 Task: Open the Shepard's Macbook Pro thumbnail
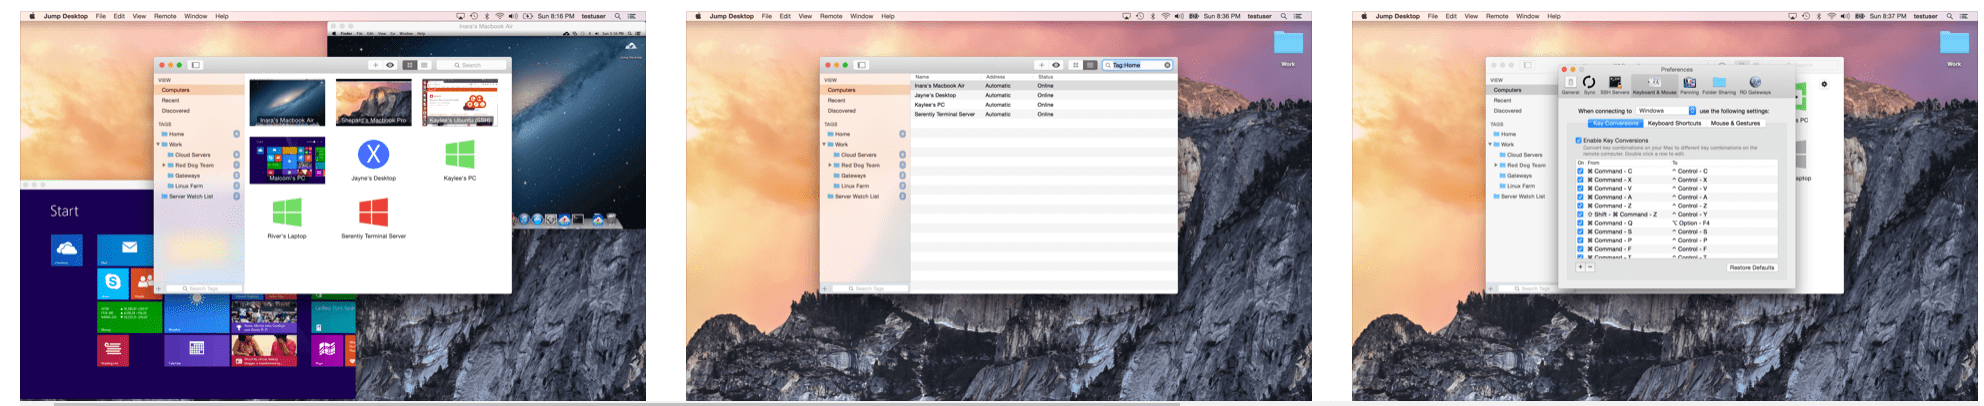[x=373, y=103]
